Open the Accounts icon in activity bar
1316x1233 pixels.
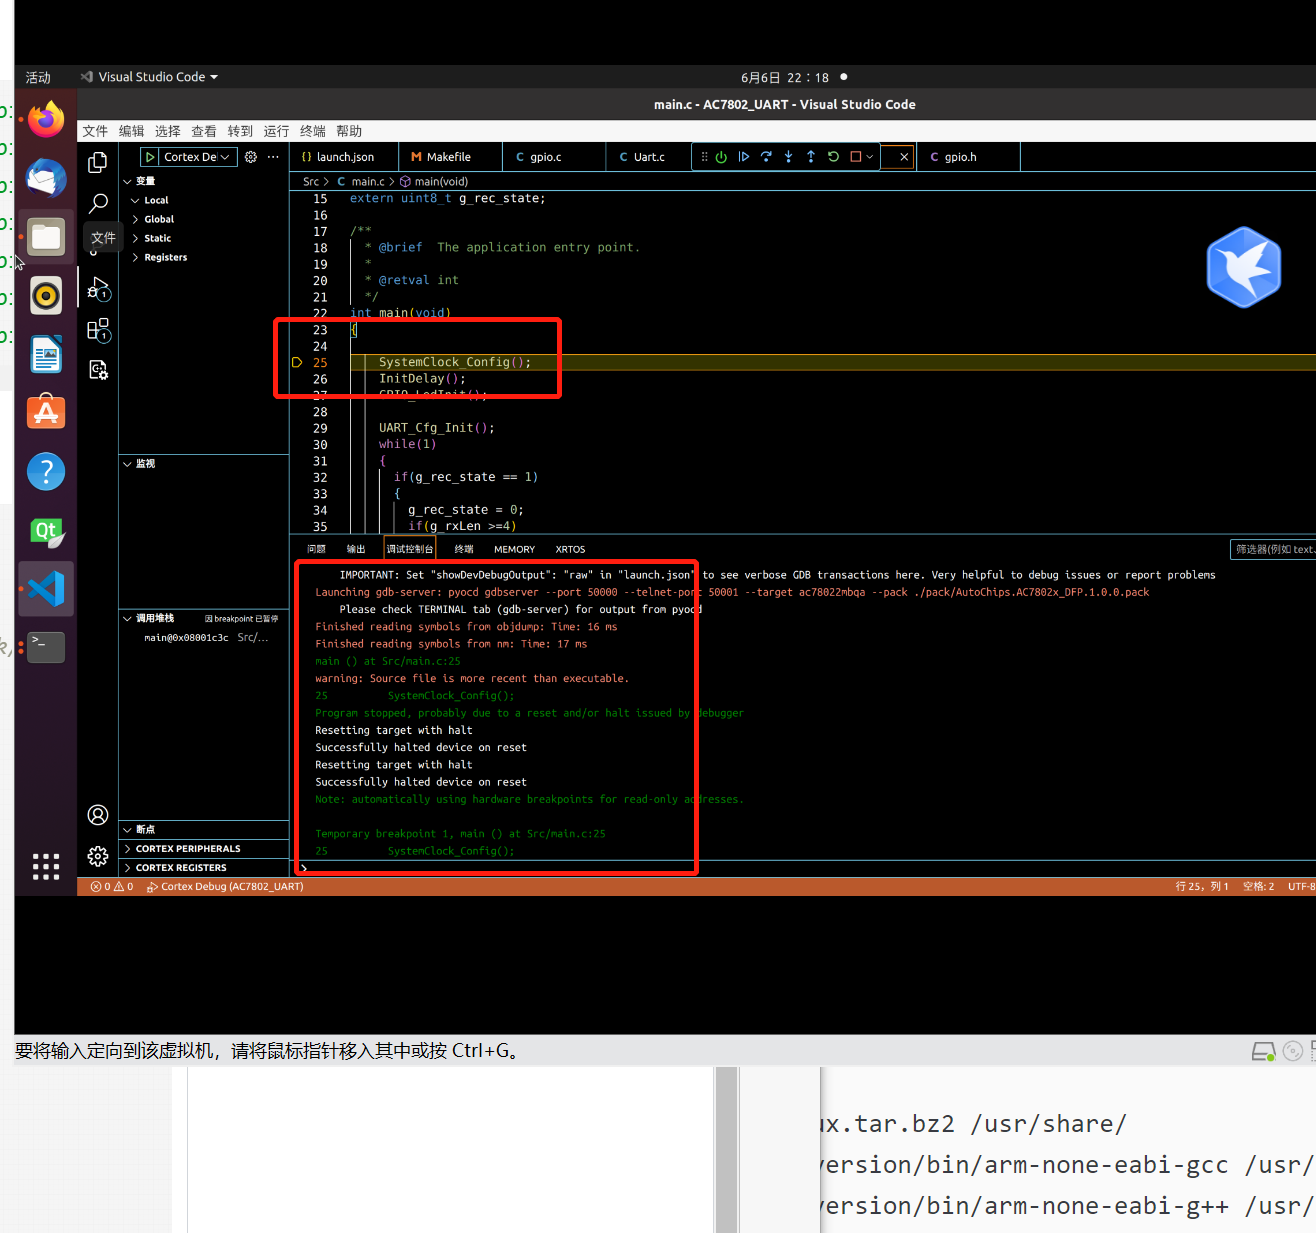[98, 815]
